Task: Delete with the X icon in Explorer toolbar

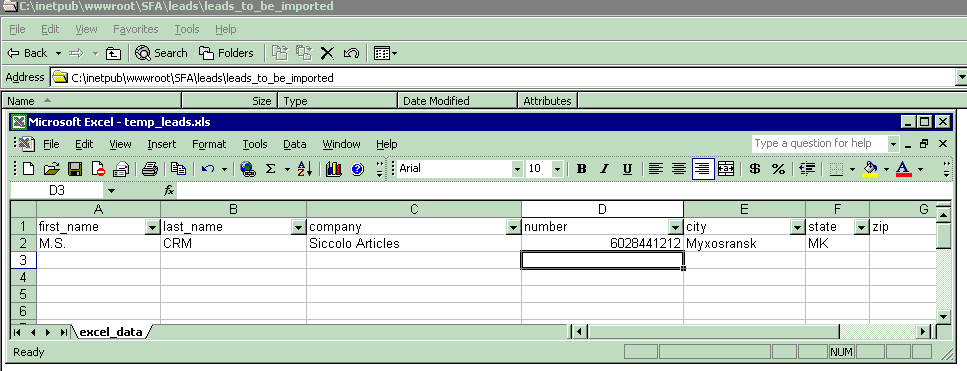Action: point(327,54)
